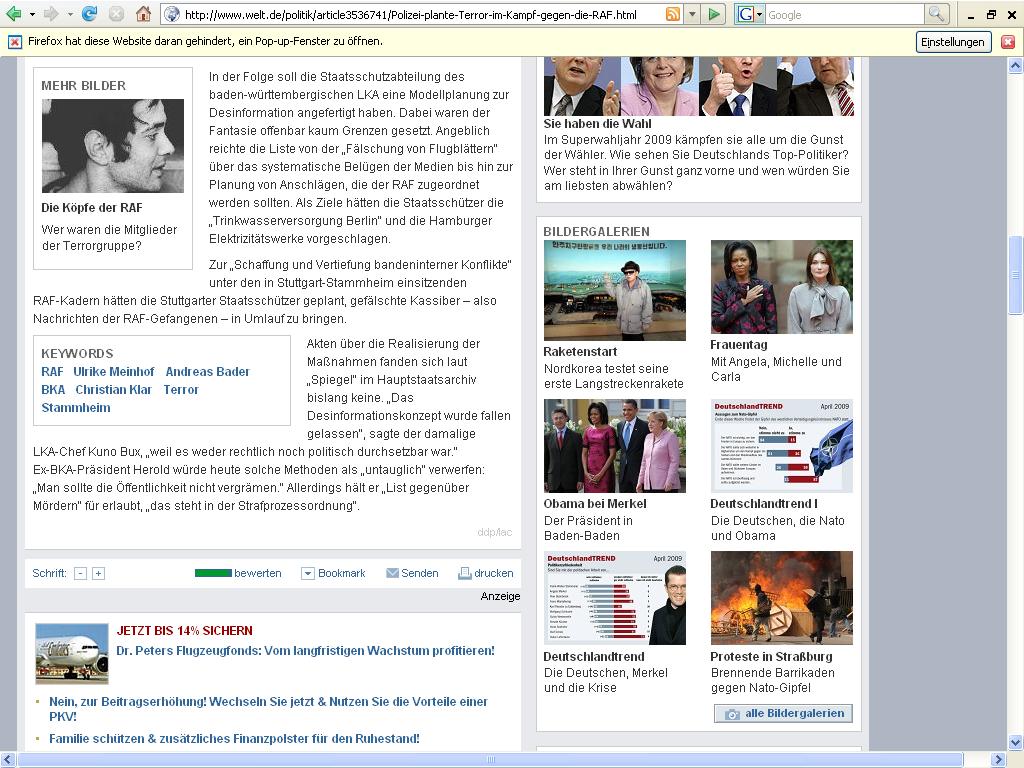The height and width of the screenshot is (768, 1024).
Task: Click the drucken link
Action: (494, 573)
